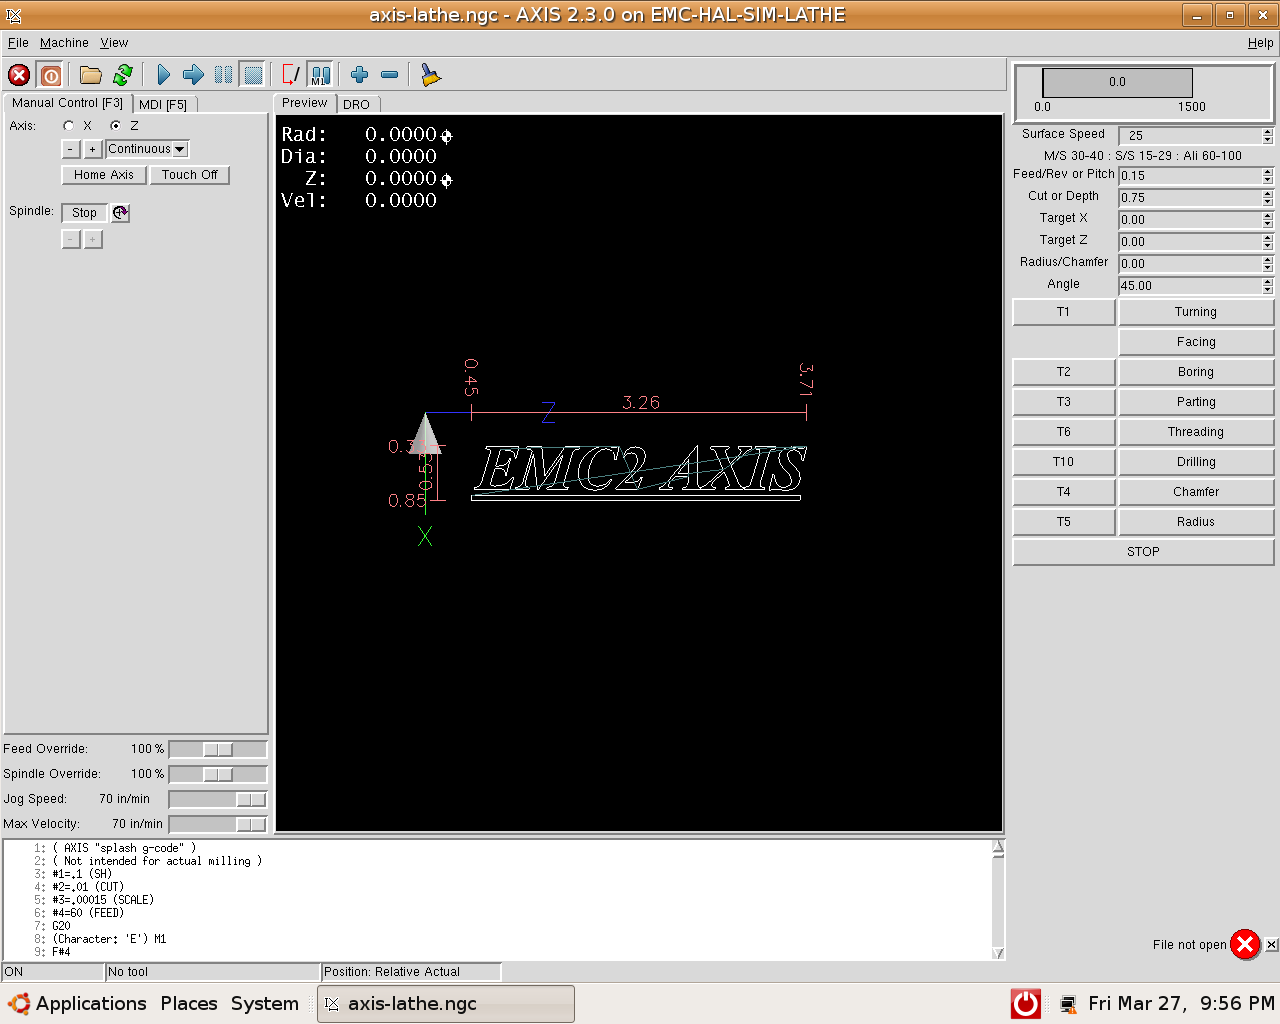Jog the axis in the minus direction
1280x1024 pixels.
(71, 149)
